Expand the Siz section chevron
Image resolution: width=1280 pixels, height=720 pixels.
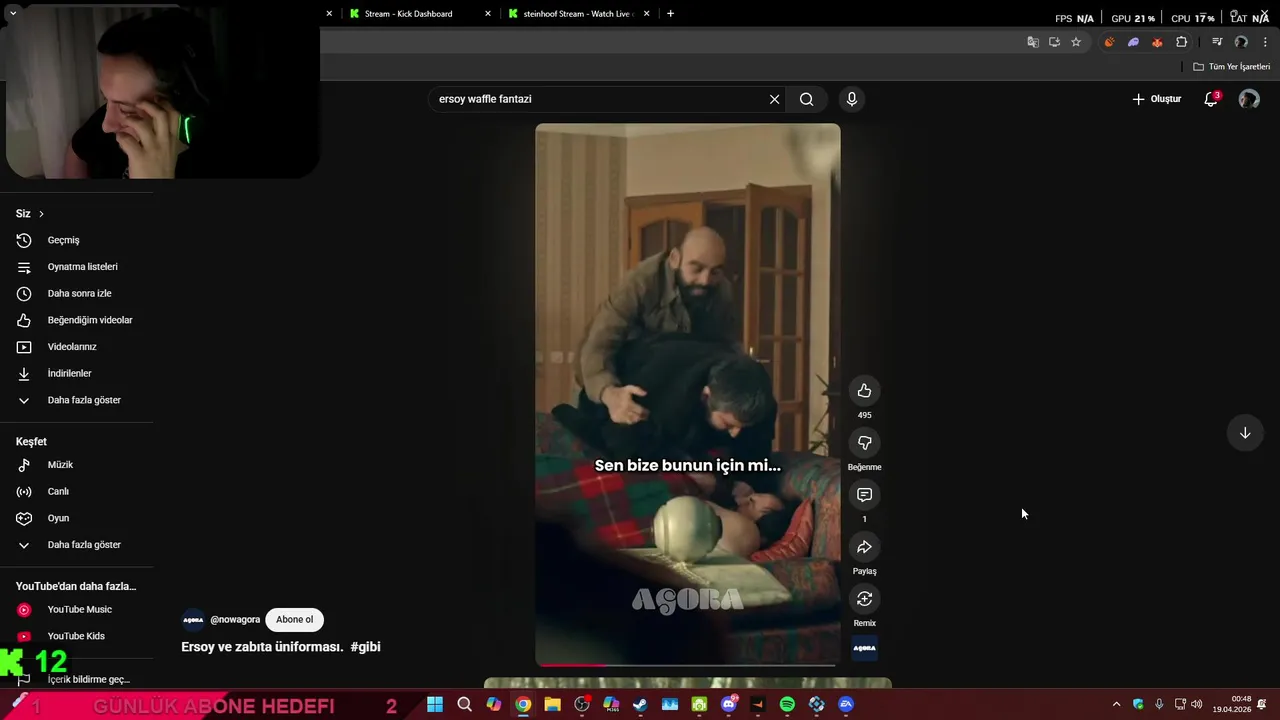pyautogui.click(x=41, y=214)
